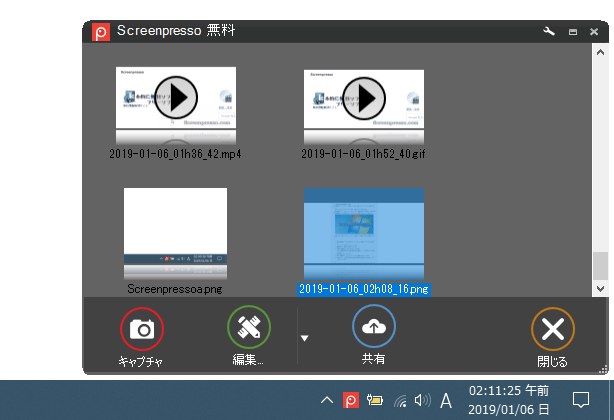Open the Edit pencil-and-ruler icon

point(249,327)
